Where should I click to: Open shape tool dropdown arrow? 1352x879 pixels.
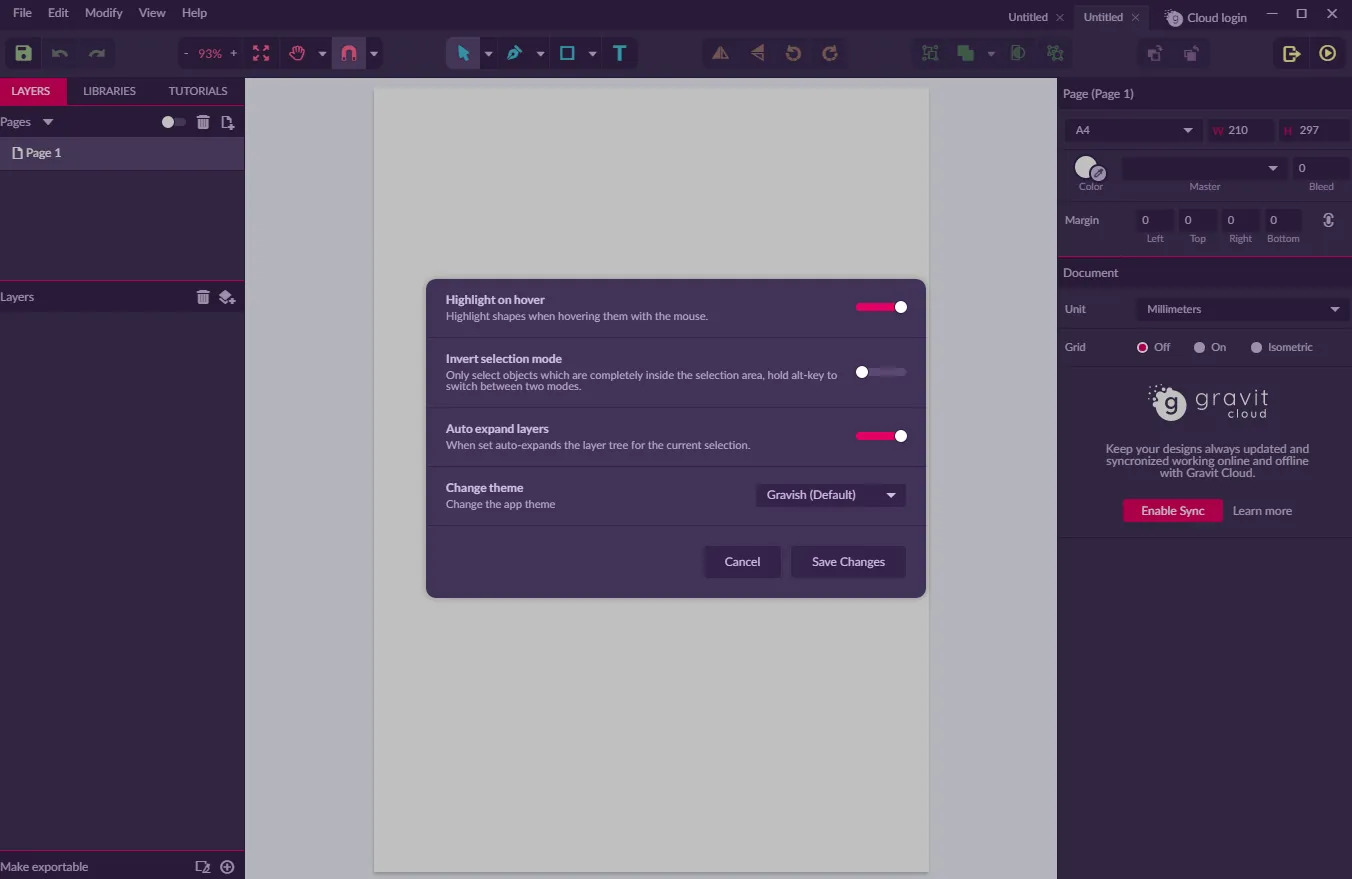[x=592, y=53]
